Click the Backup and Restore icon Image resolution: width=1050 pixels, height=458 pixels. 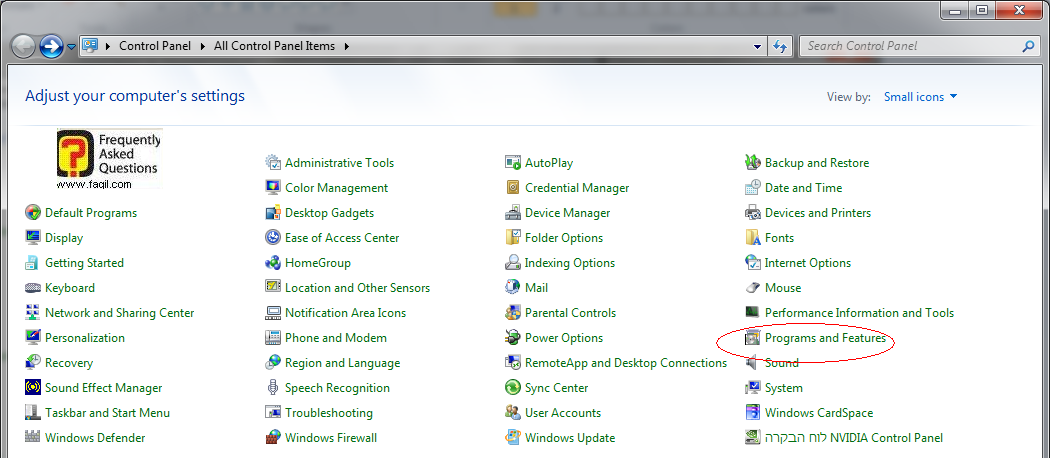753,163
